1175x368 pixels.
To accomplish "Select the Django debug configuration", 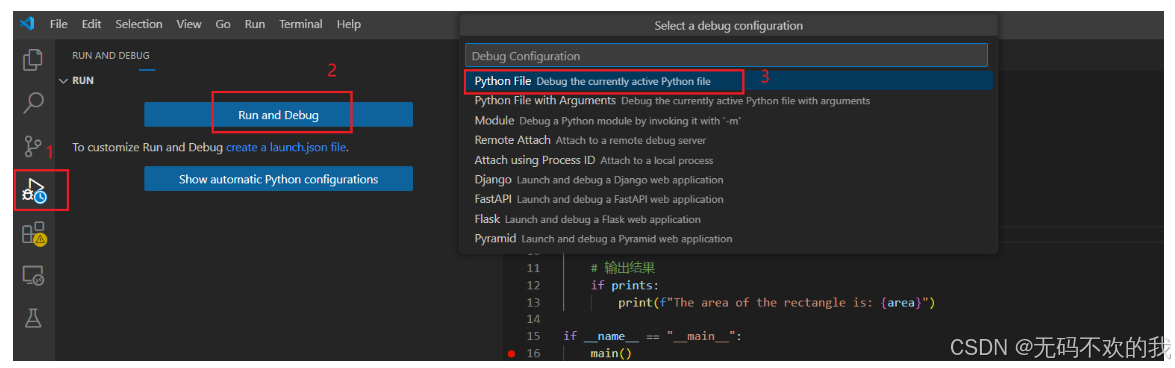I will [728, 179].
